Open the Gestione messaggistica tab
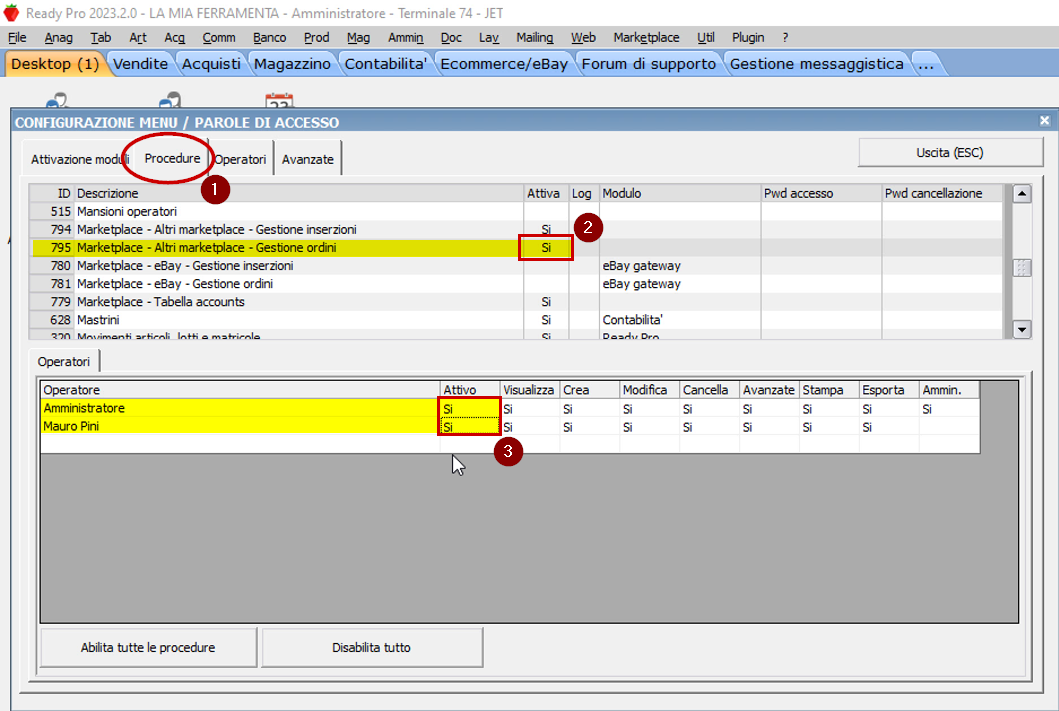 click(817, 64)
